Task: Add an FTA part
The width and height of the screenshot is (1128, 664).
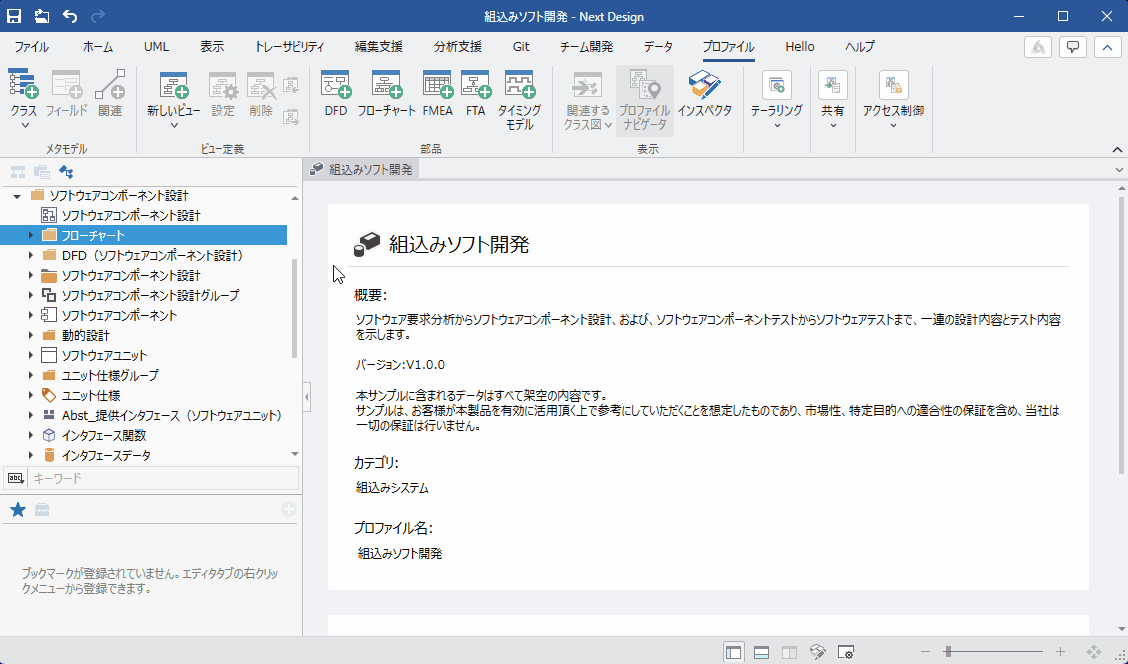Action: tap(476, 94)
